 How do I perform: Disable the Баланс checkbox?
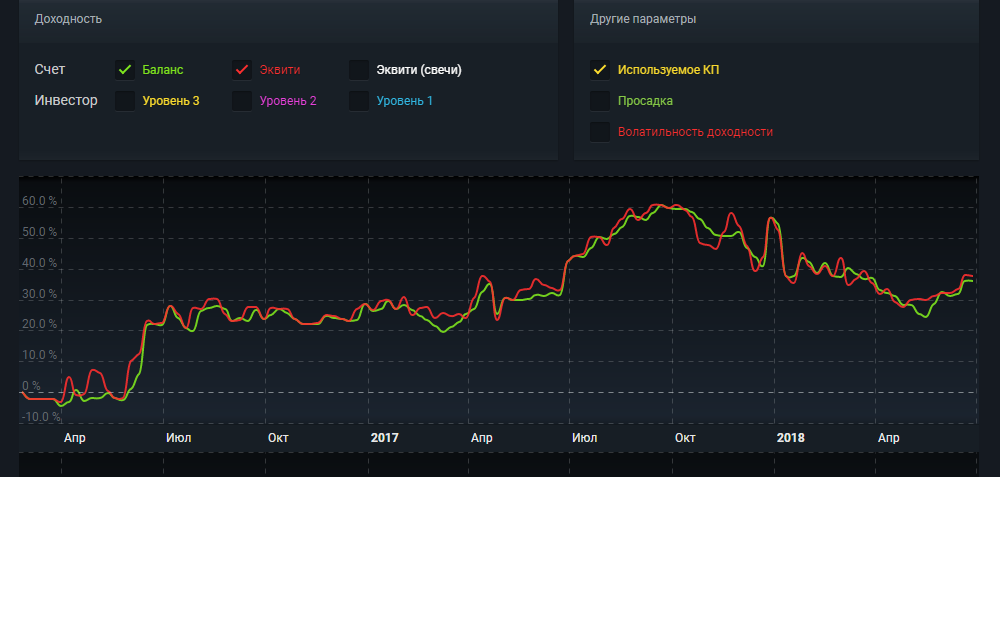(x=125, y=70)
